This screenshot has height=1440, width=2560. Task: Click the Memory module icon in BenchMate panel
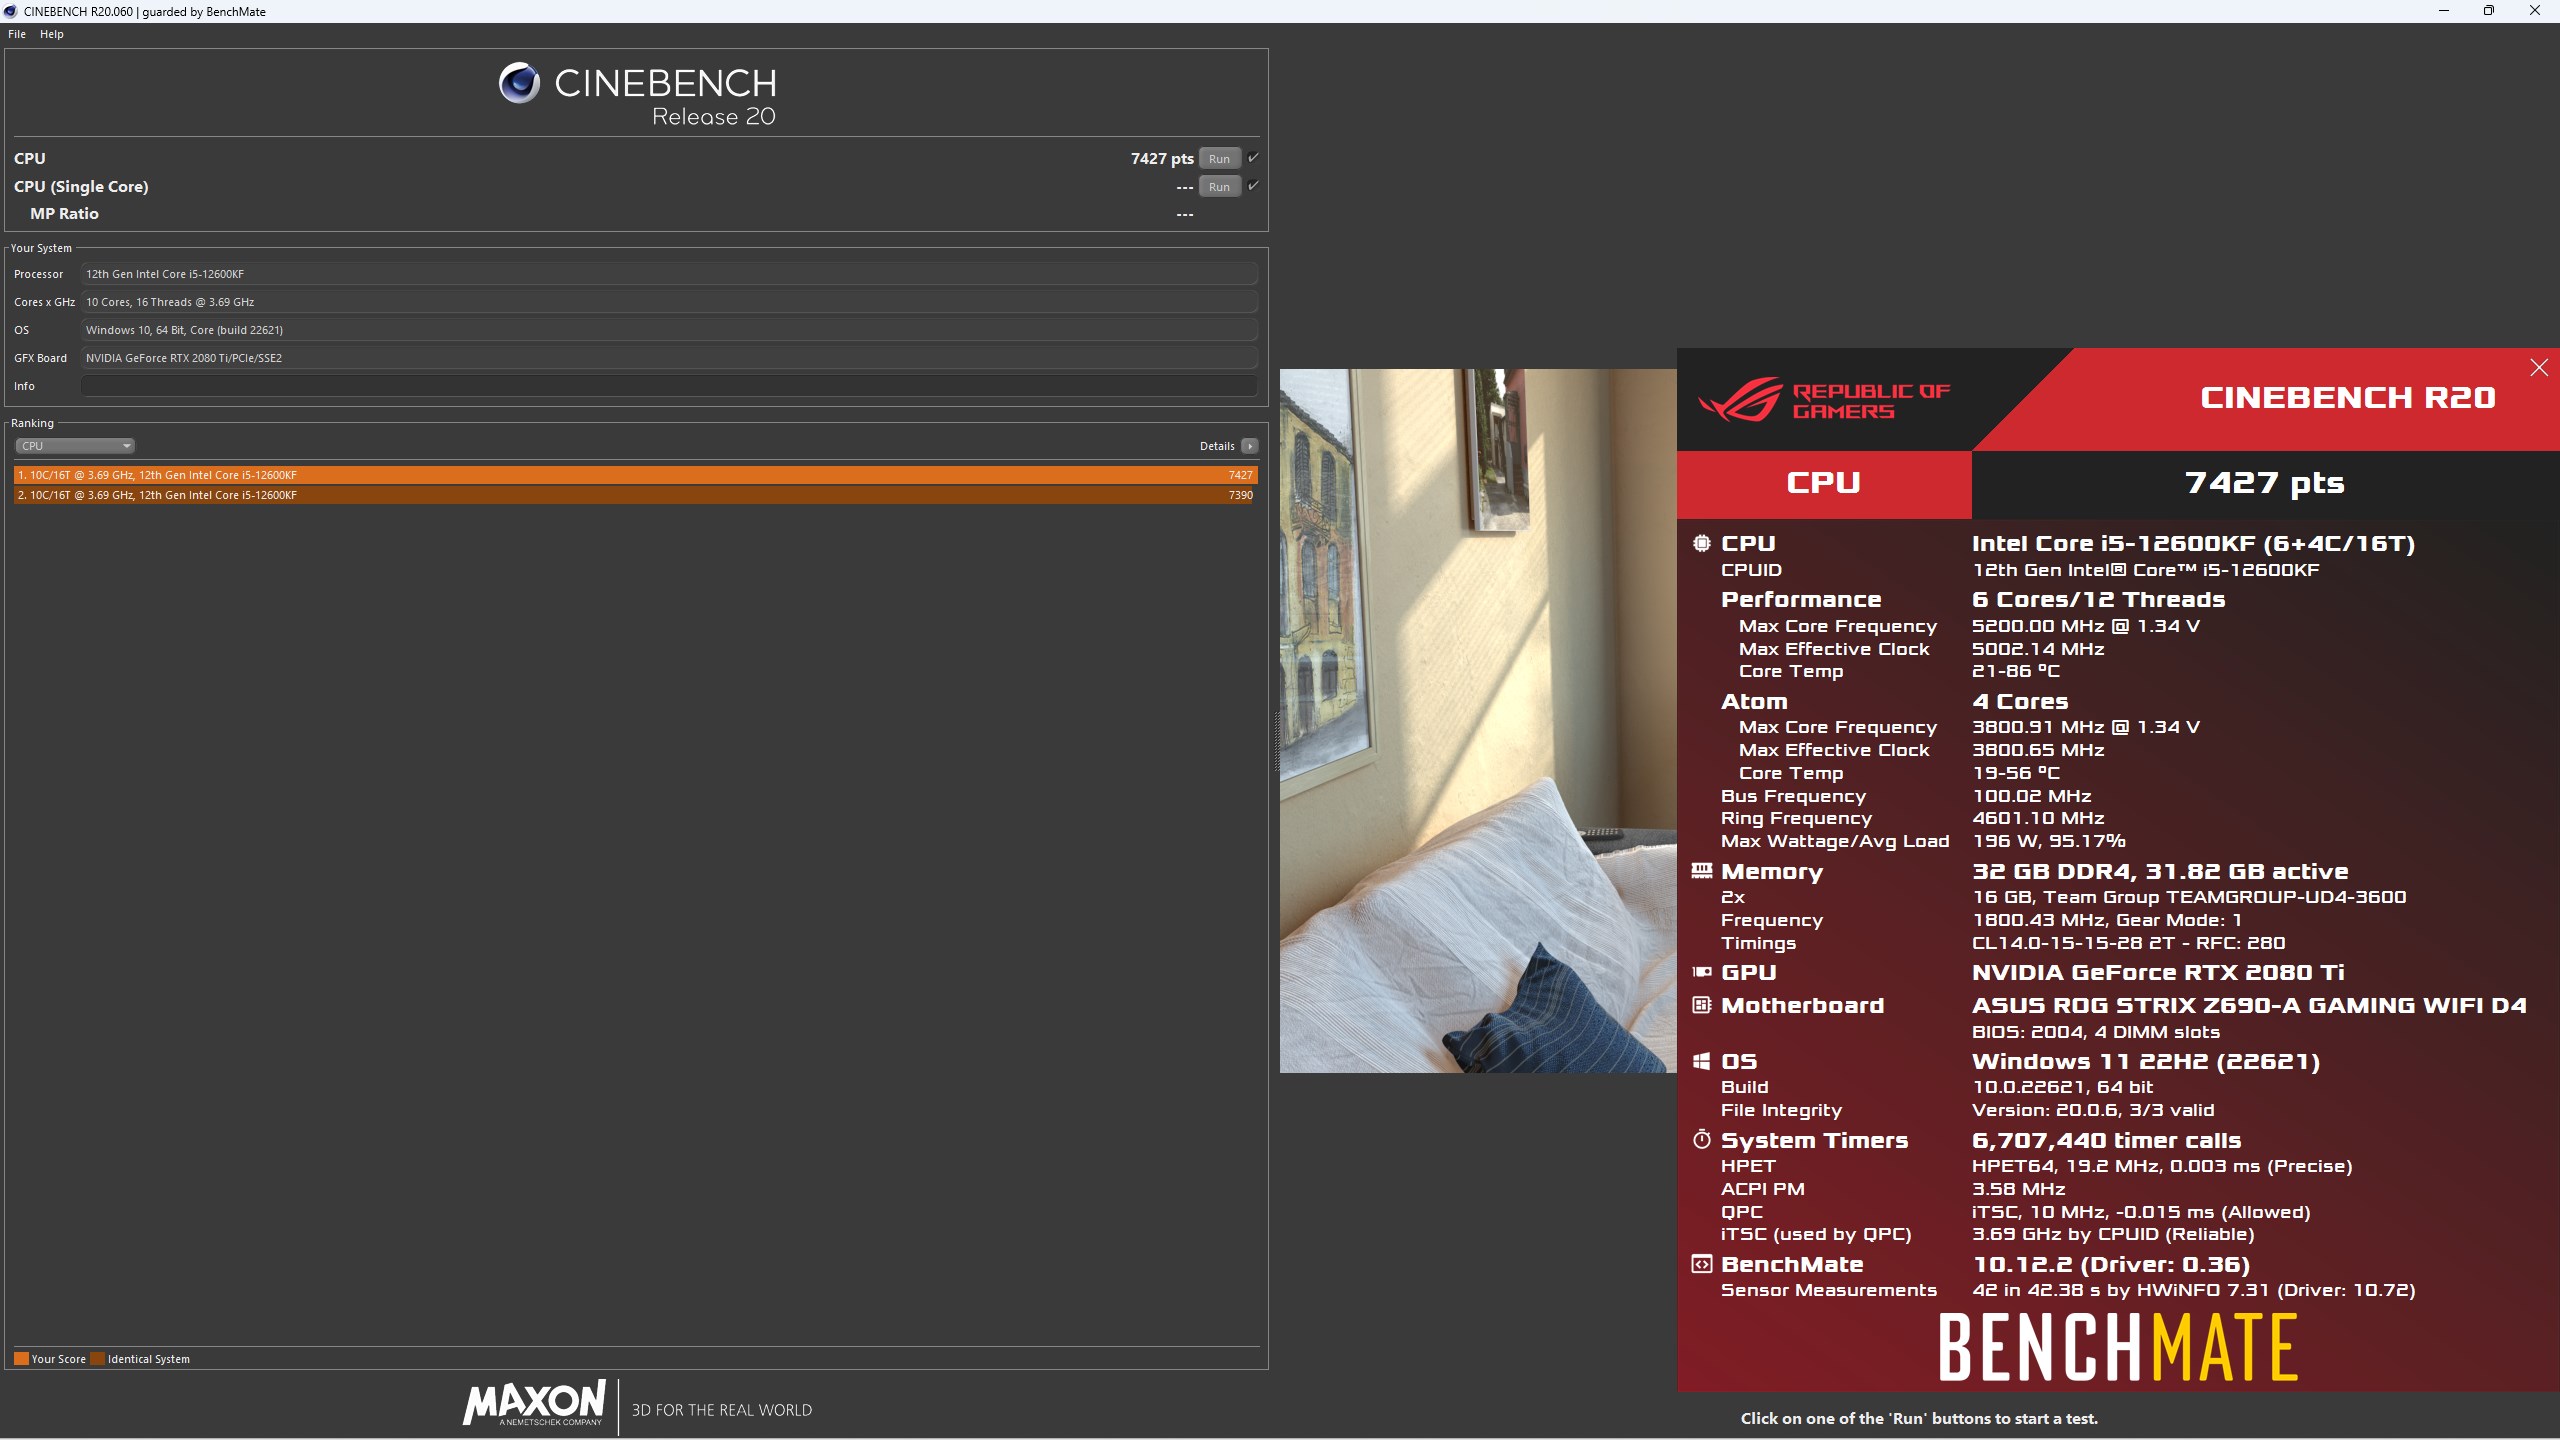tap(1701, 871)
